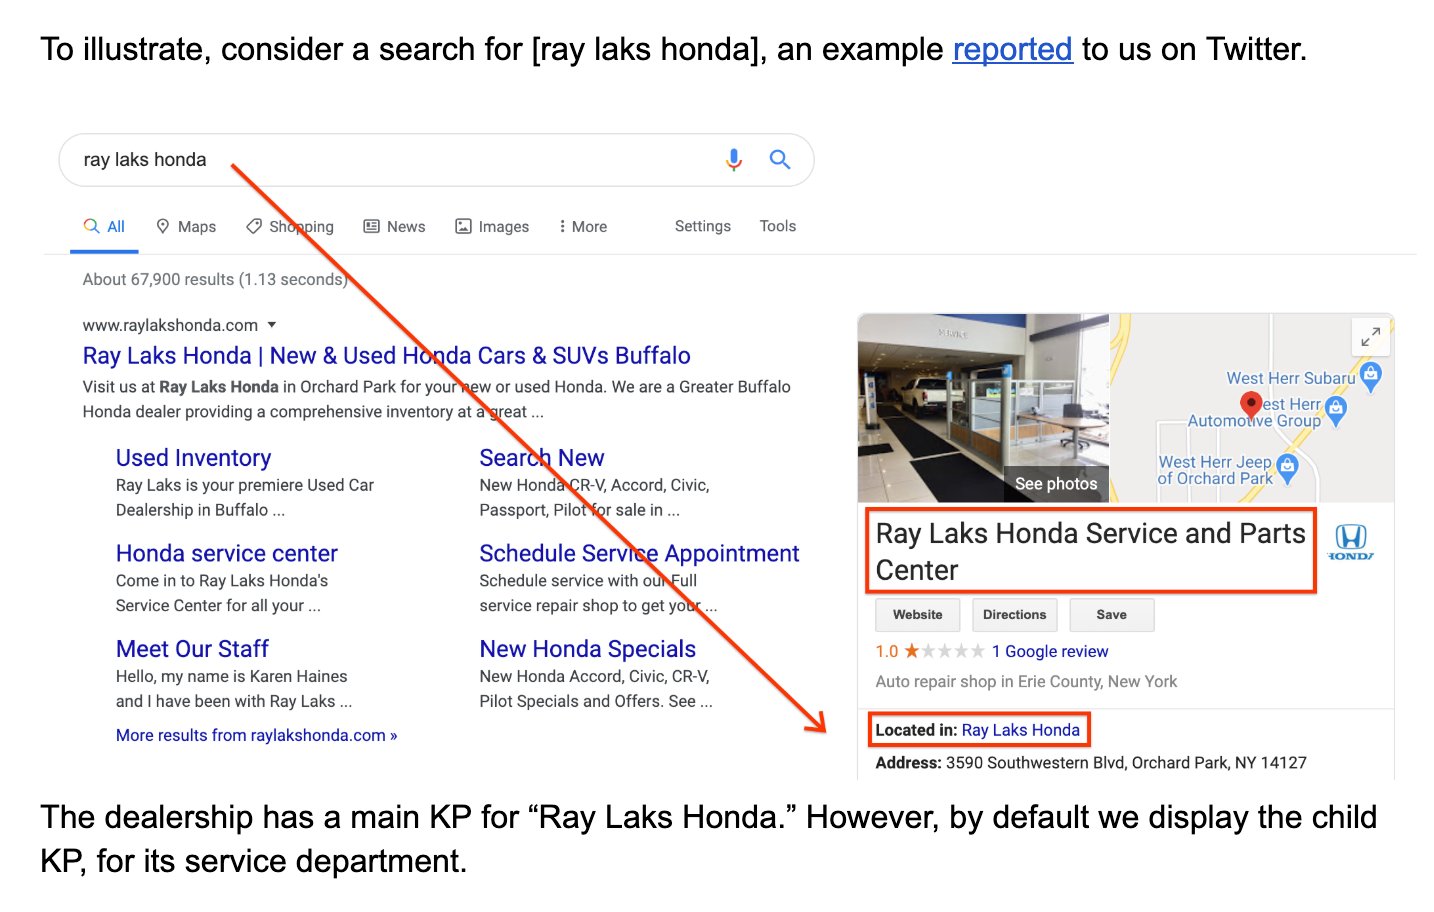1434x912 pixels.
Task: Switch to the Shopping tab
Action: [290, 227]
